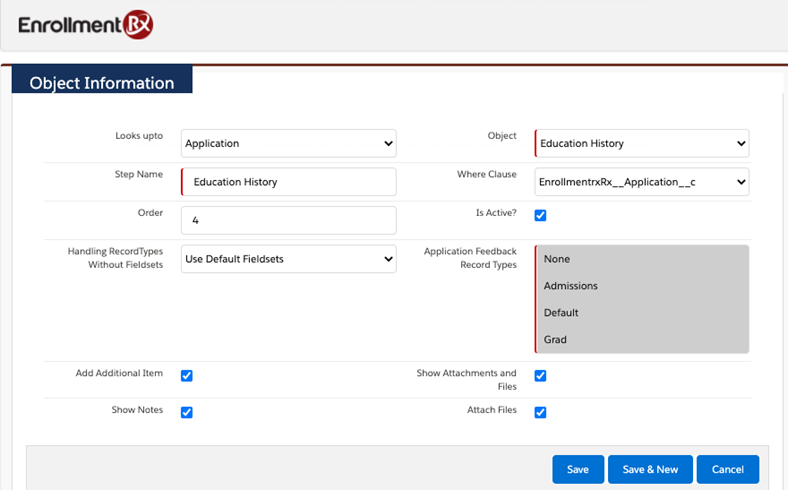Click the Cancel button

728,469
